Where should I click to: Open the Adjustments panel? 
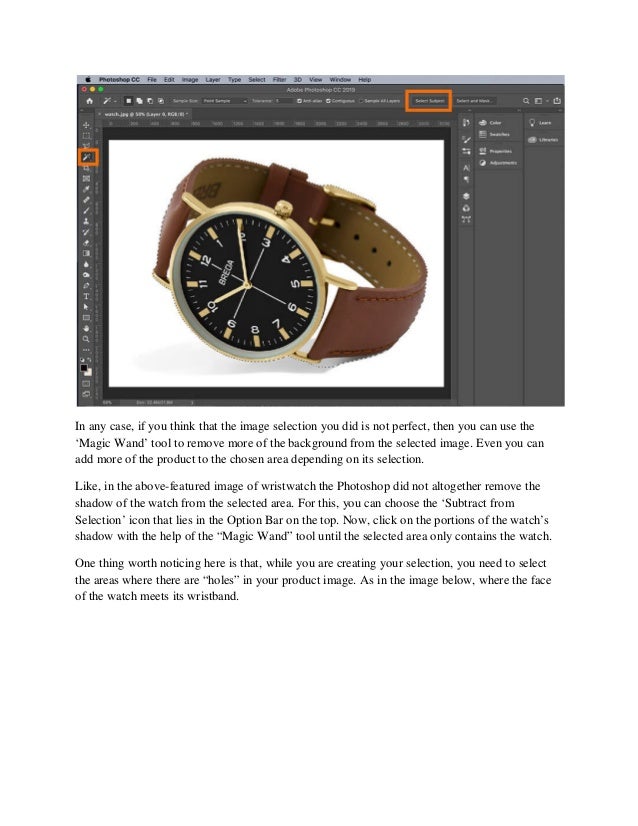pyautogui.click(x=498, y=163)
